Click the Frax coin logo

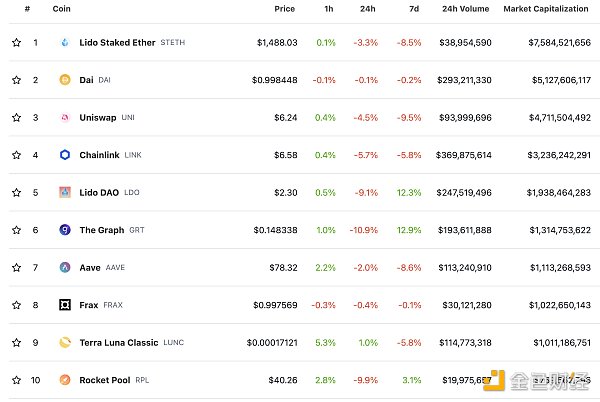[x=65, y=305]
